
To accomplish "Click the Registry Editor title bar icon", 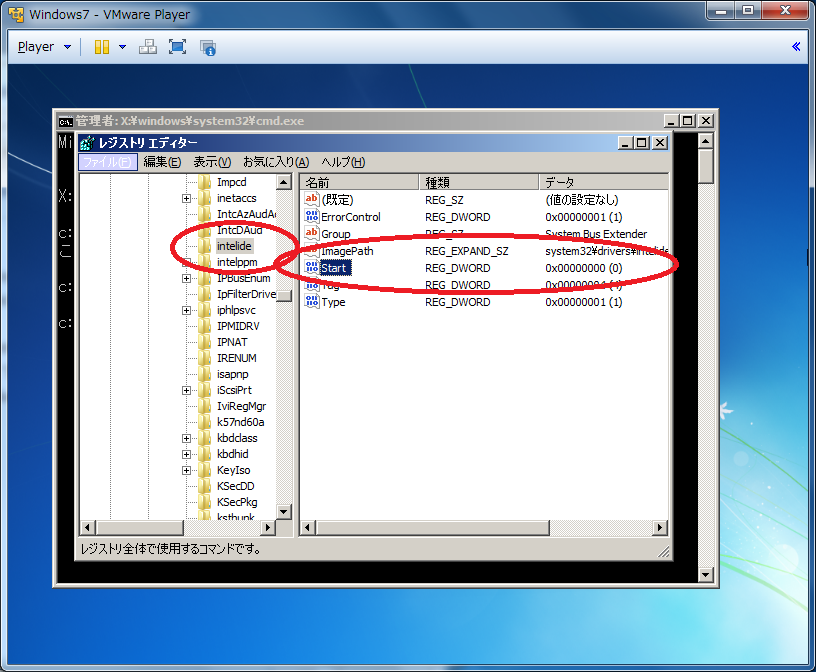I will [87, 143].
